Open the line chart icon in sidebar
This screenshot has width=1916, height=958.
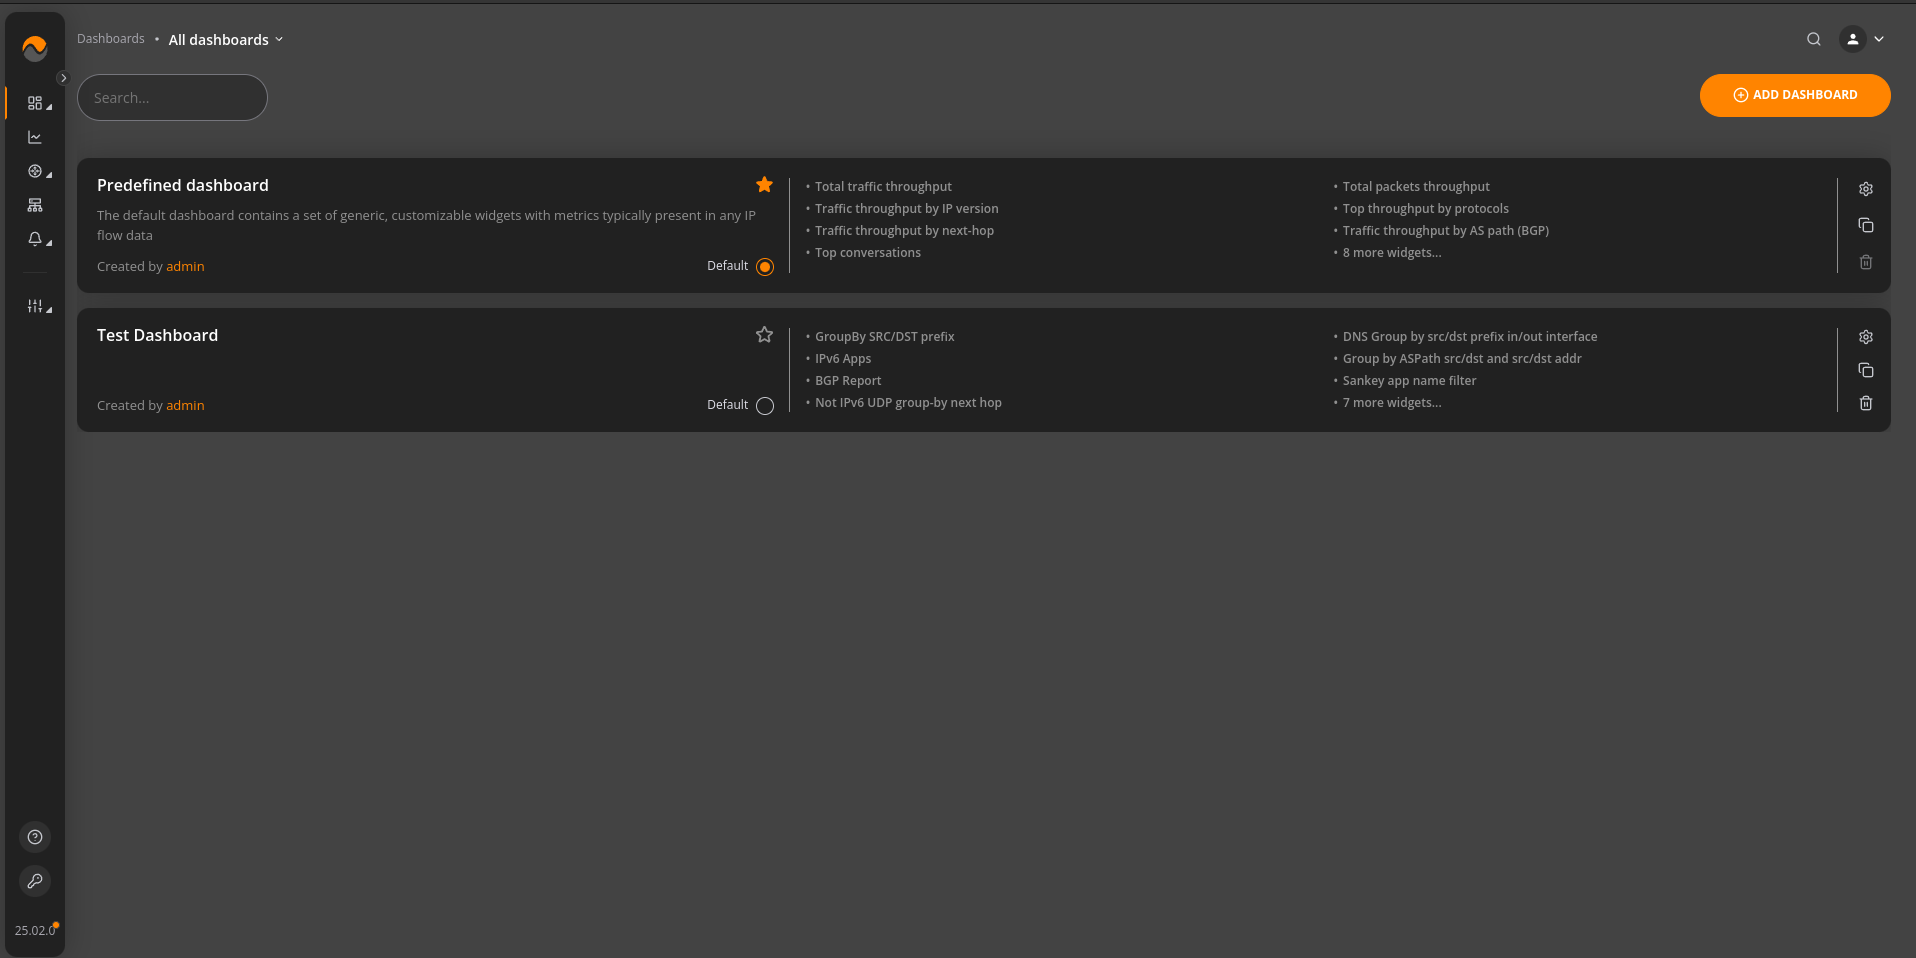coord(35,138)
